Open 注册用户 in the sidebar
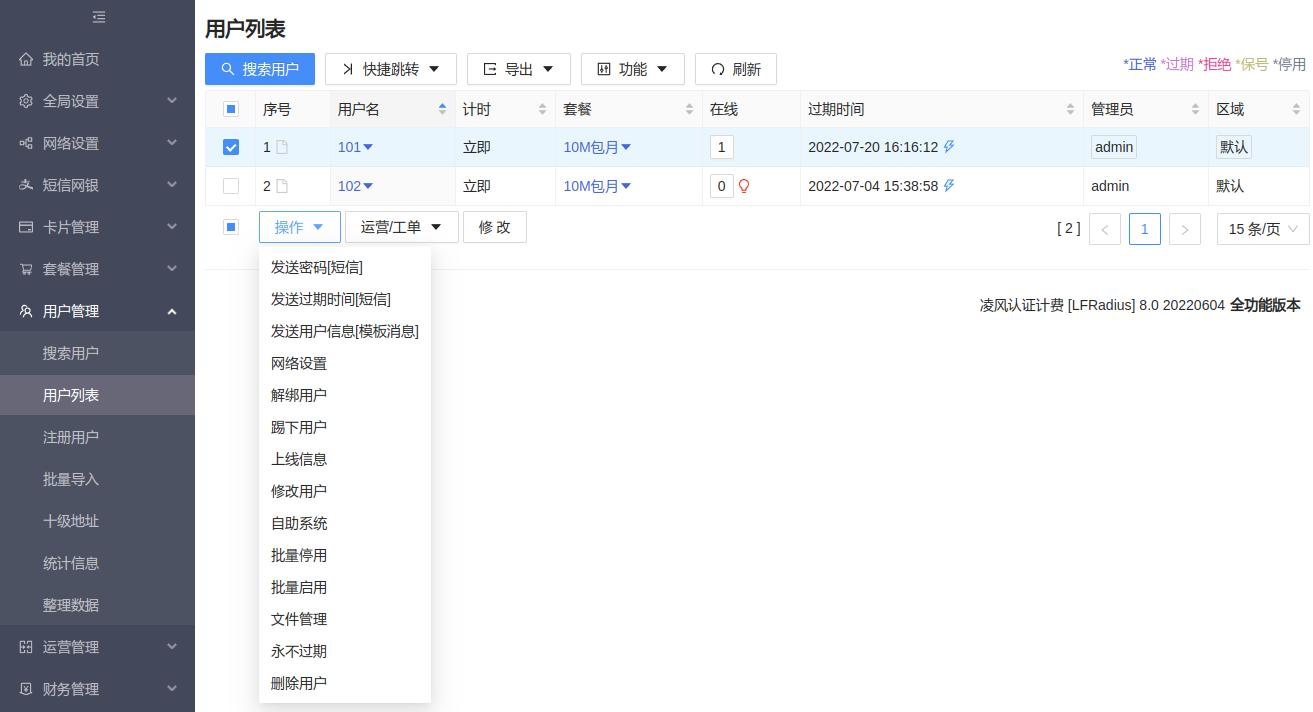This screenshot has height=712, width=1313. [x=71, y=437]
